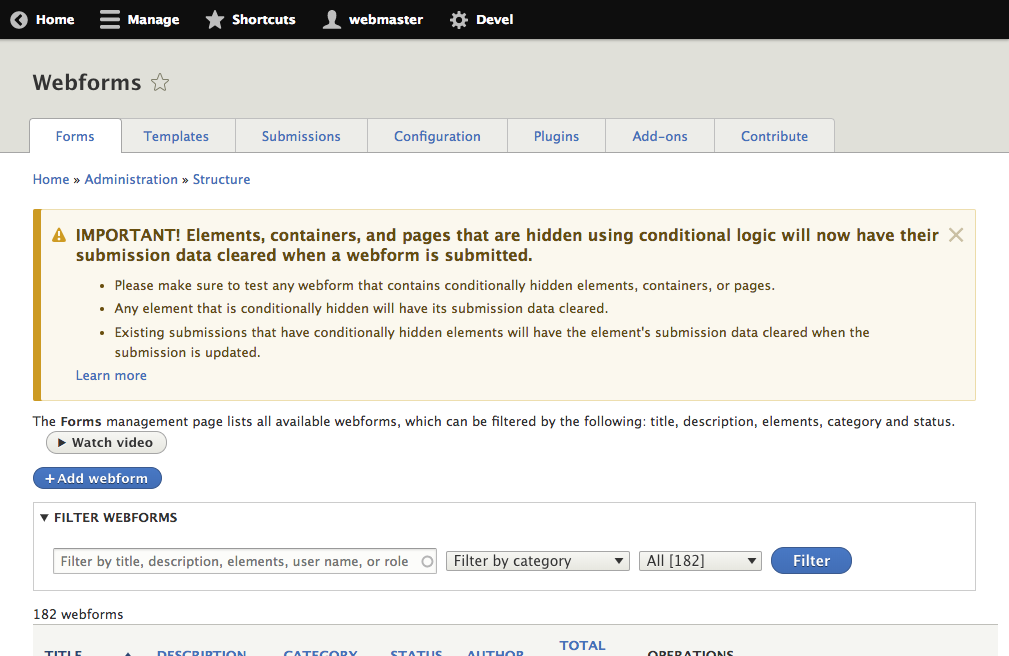Open the Learn more link
This screenshot has width=1009, height=656.
point(110,375)
